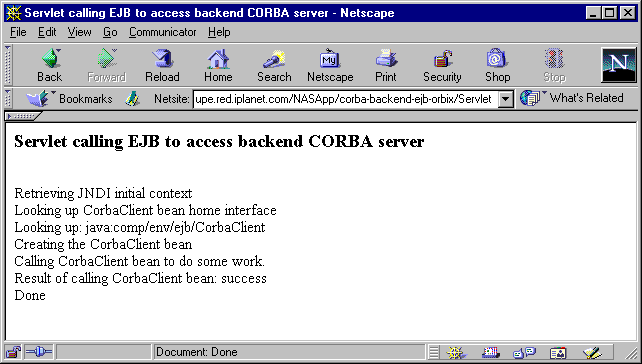Screen dimensions: 642x364
Task: Close the Netscape window
Action: coord(628,13)
